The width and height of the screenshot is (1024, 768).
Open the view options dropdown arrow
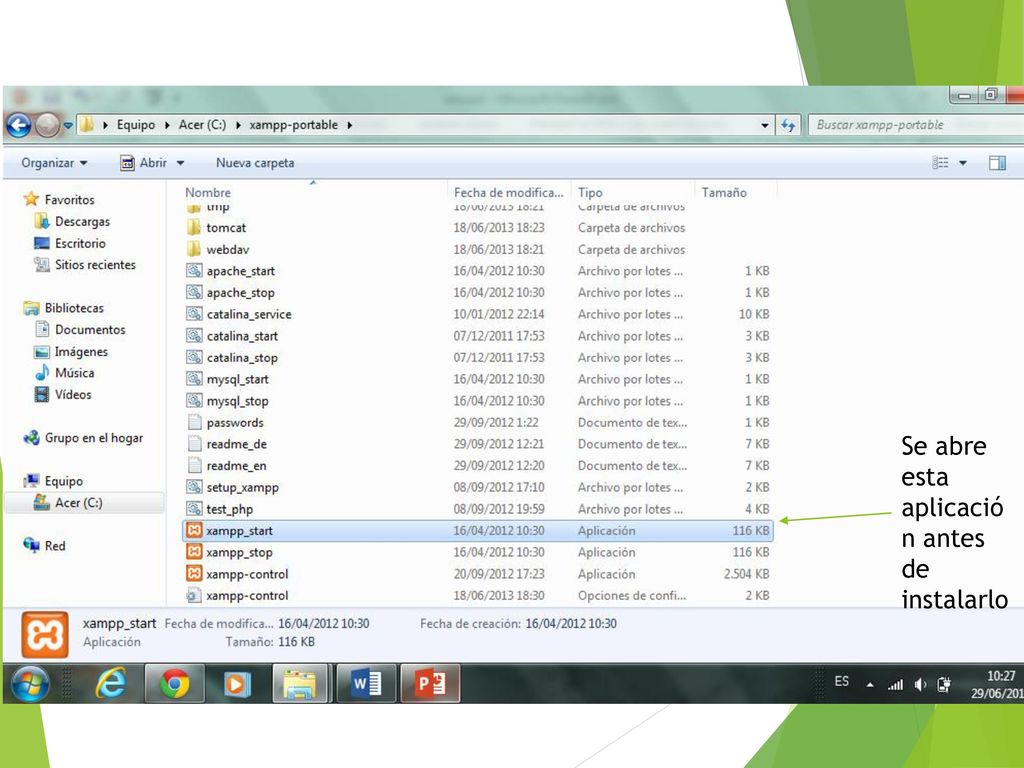(x=963, y=163)
